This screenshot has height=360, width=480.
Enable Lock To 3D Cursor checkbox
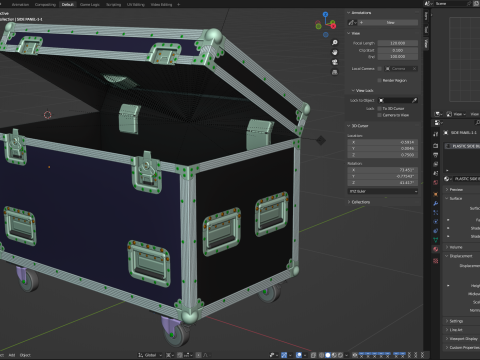(379, 108)
